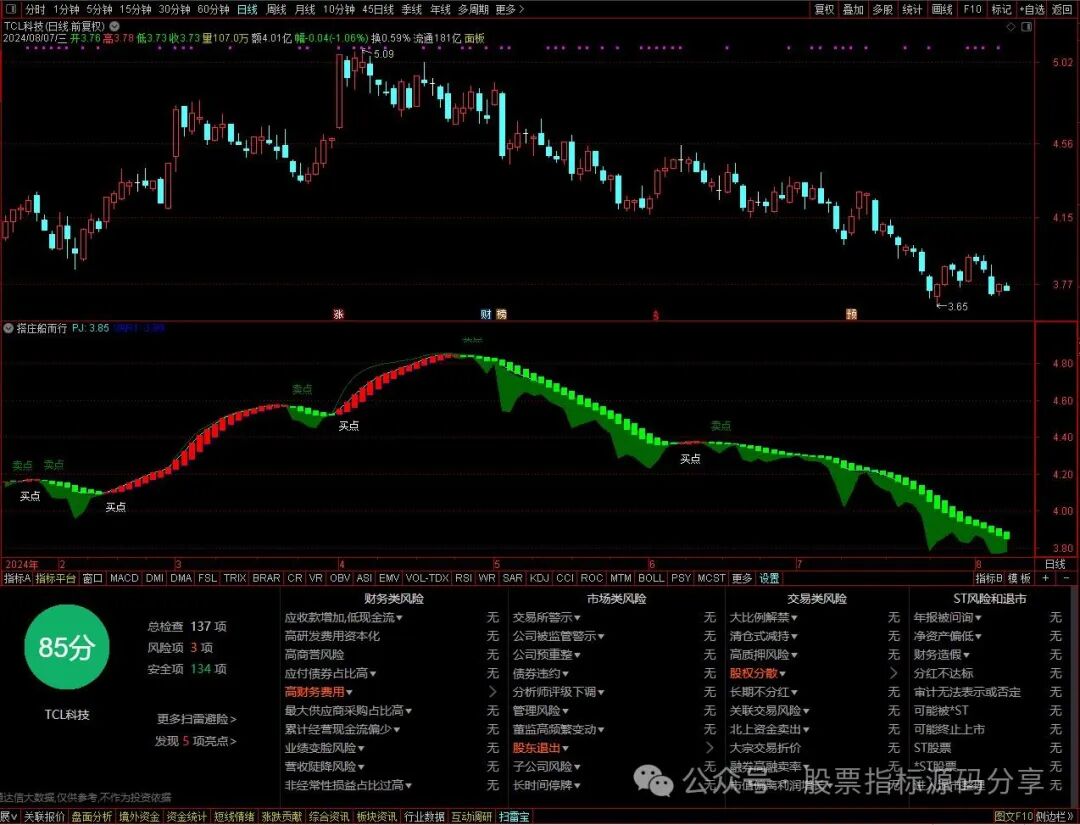Viewport: 1080px width, 825px height.
Task: Select the 分时 time period
Action: [35, 9]
